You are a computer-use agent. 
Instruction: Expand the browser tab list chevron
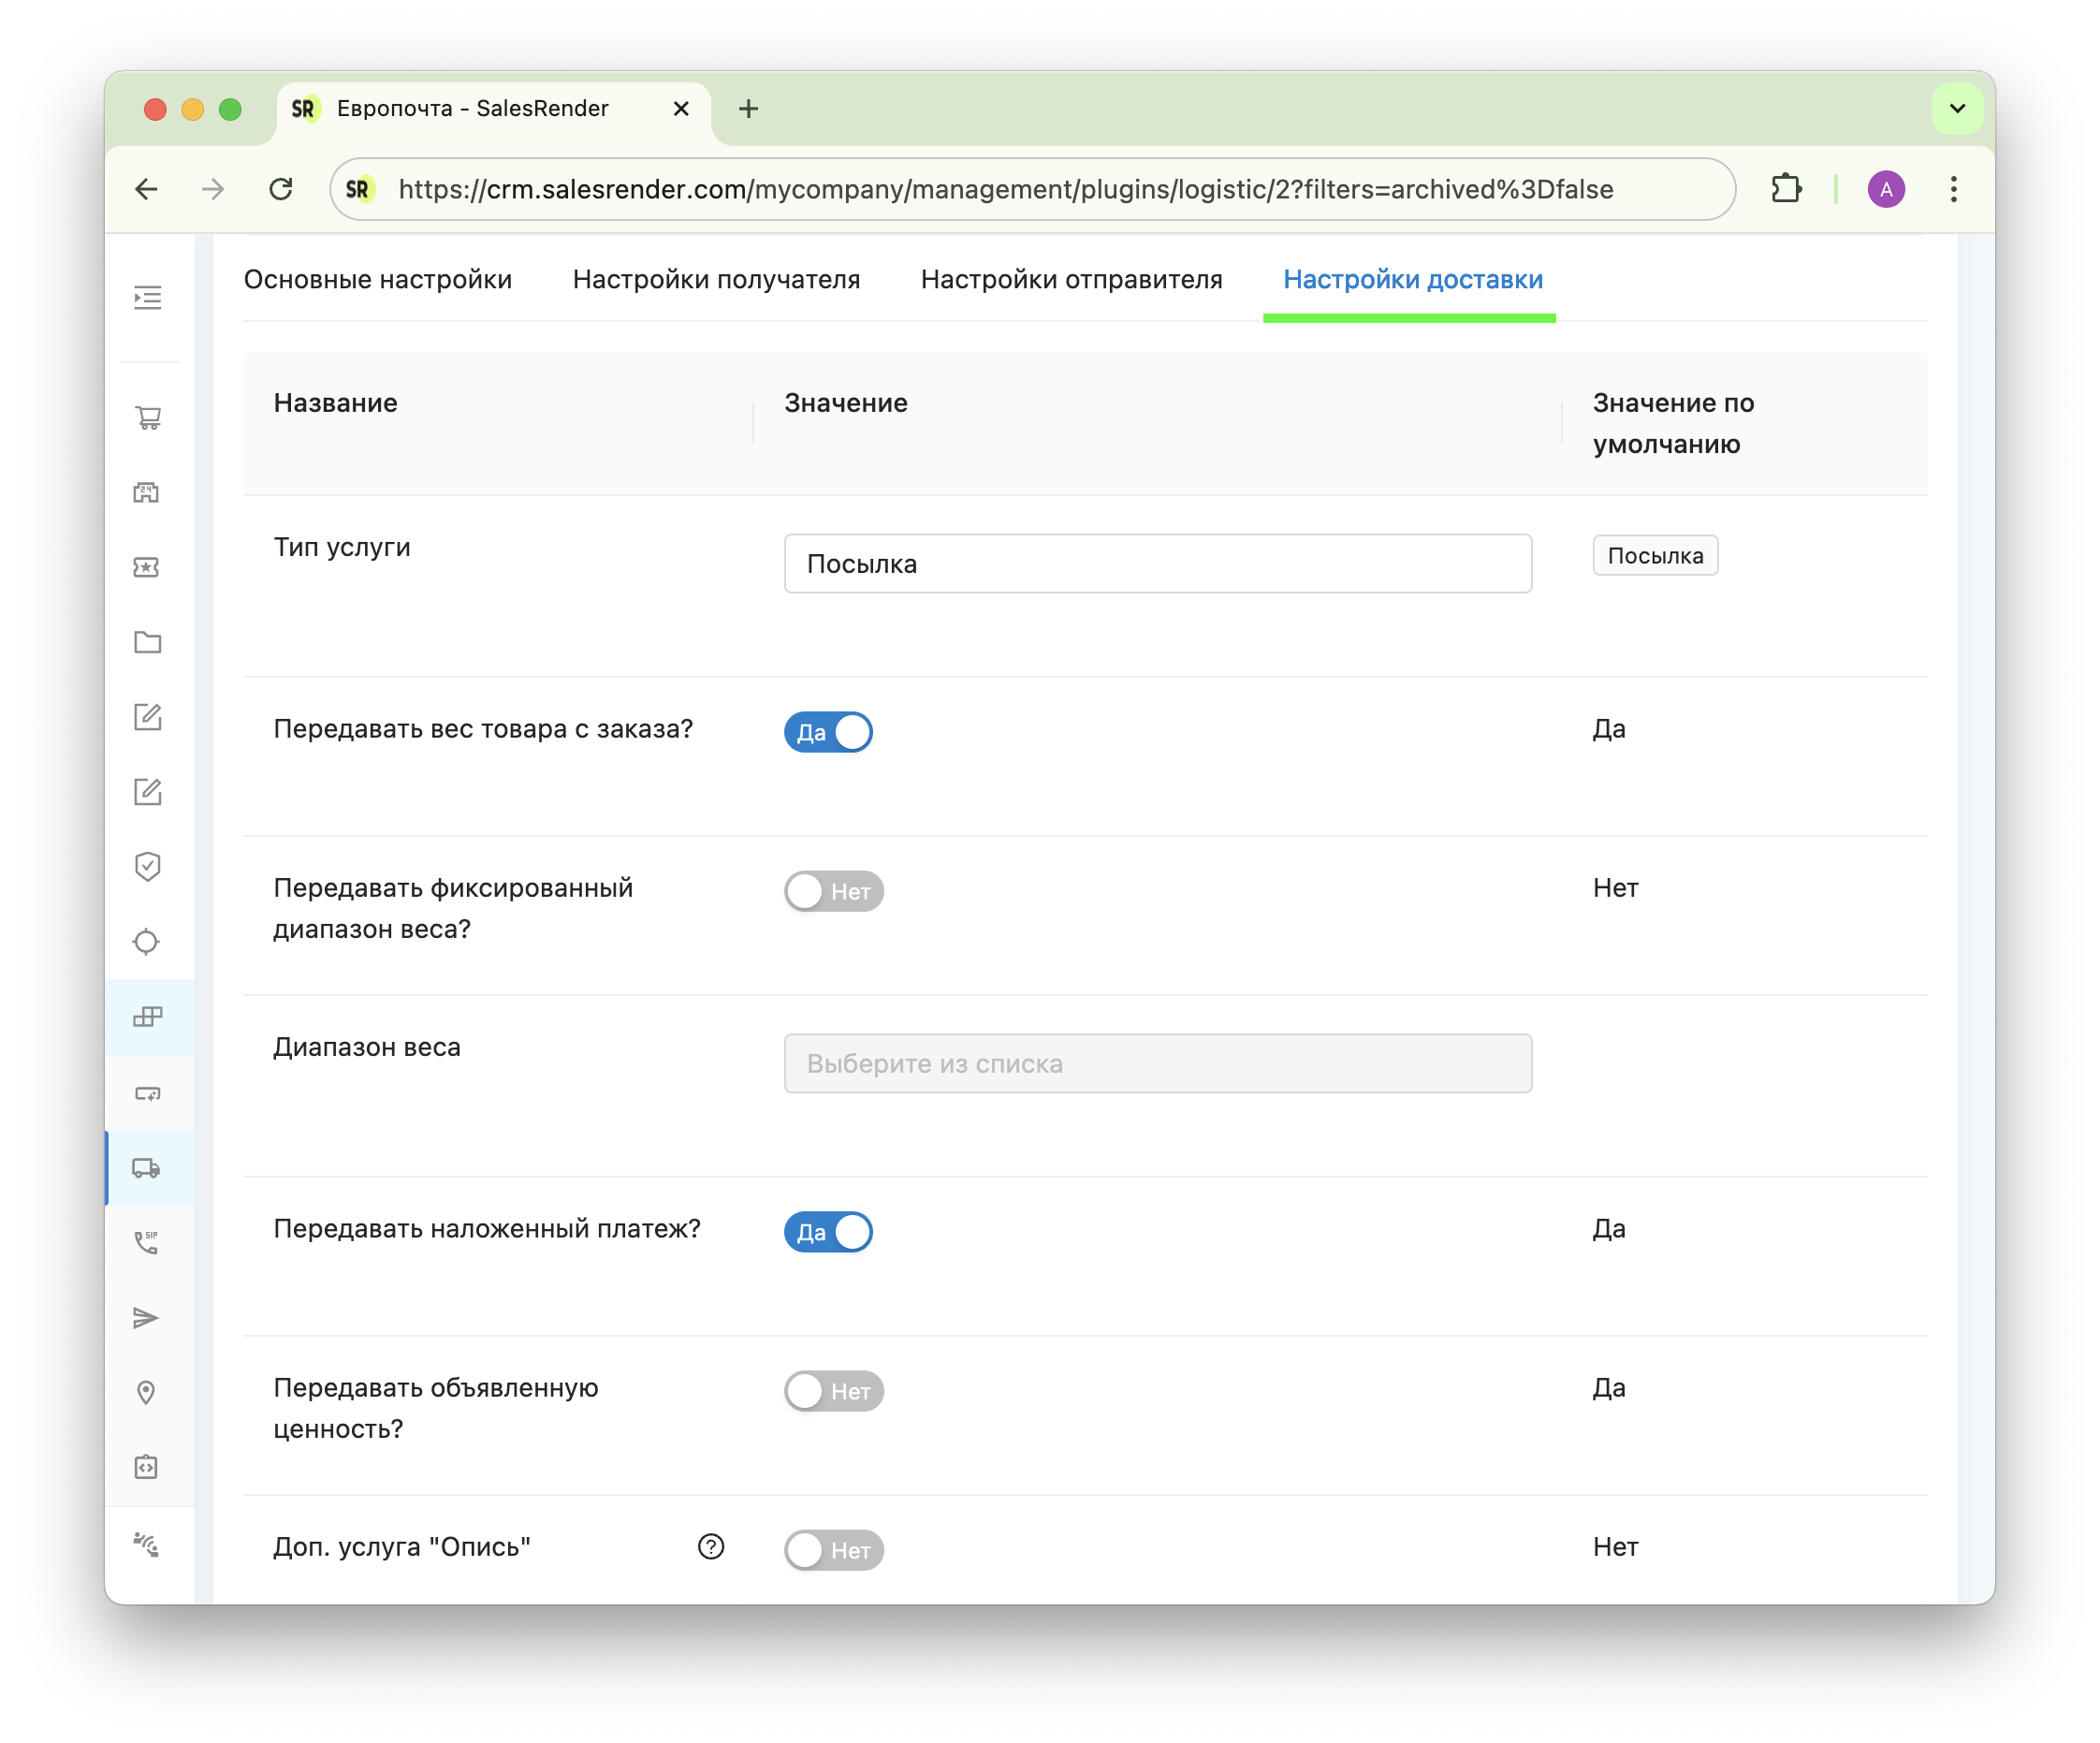click(1957, 108)
